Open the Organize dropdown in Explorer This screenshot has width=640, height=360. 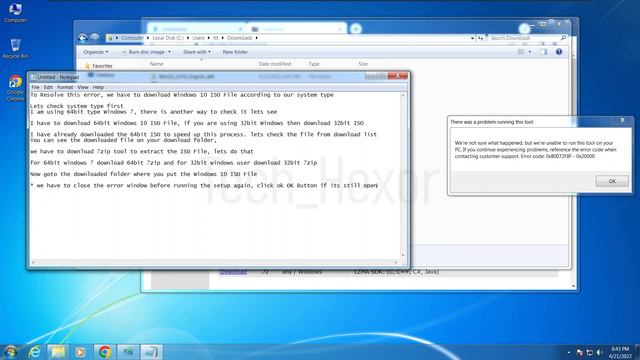[96, 52]
